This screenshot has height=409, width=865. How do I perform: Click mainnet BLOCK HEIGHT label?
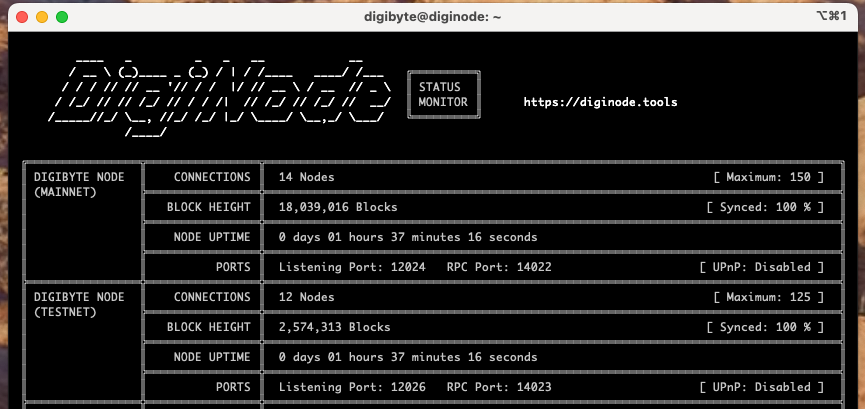click(209, 207)
